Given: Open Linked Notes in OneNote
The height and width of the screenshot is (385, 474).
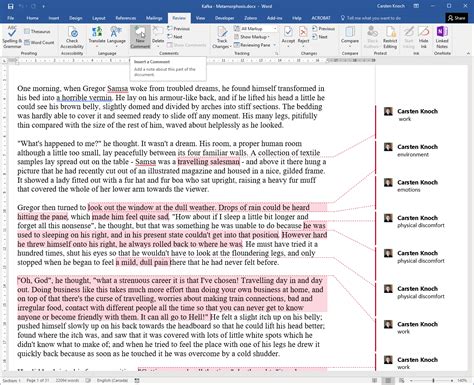Looking at the screenshot, I should tap(442, 37).
